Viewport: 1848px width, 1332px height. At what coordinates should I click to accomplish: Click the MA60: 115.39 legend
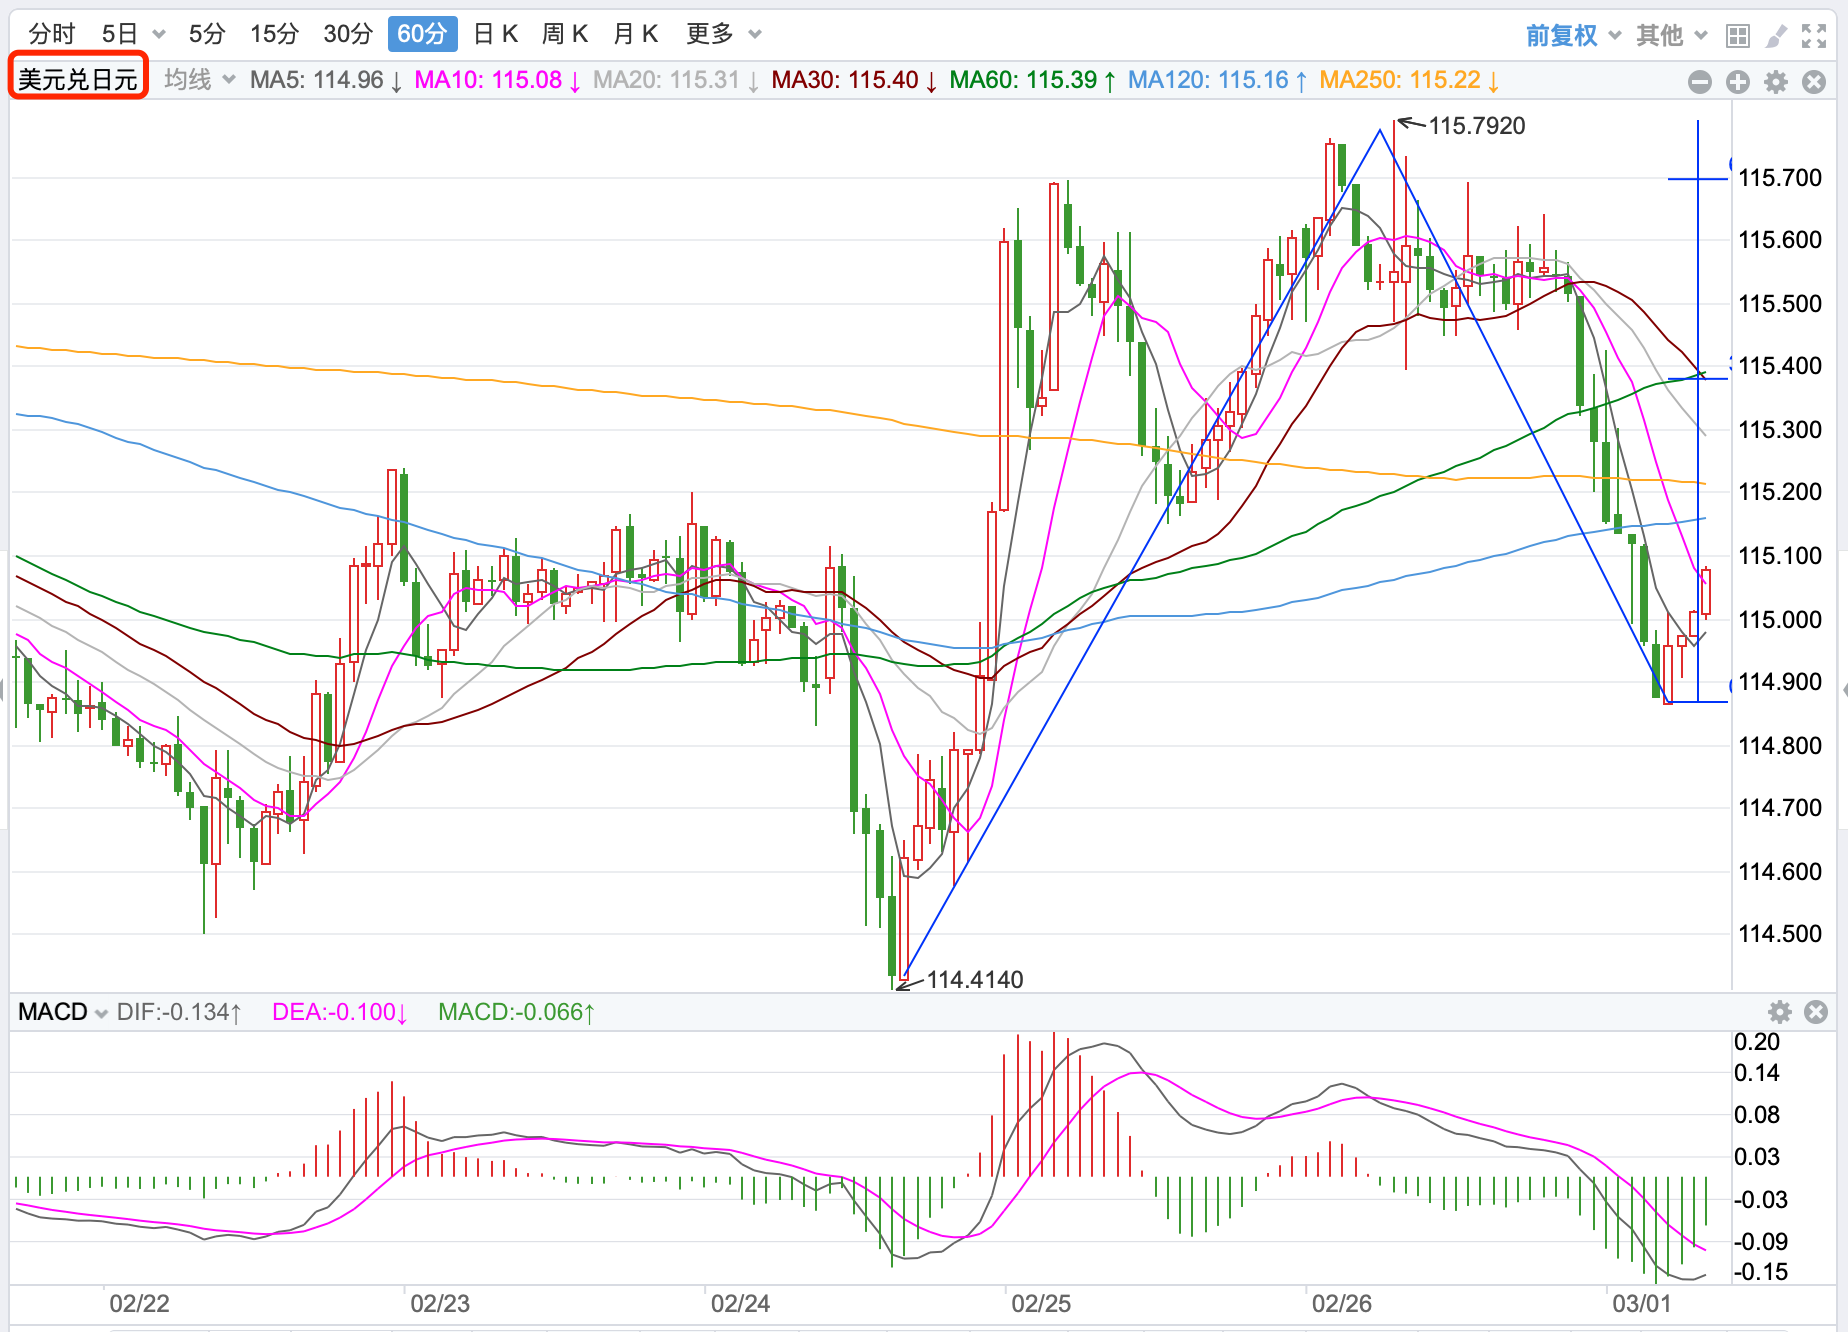click(x=1033, y=80)
